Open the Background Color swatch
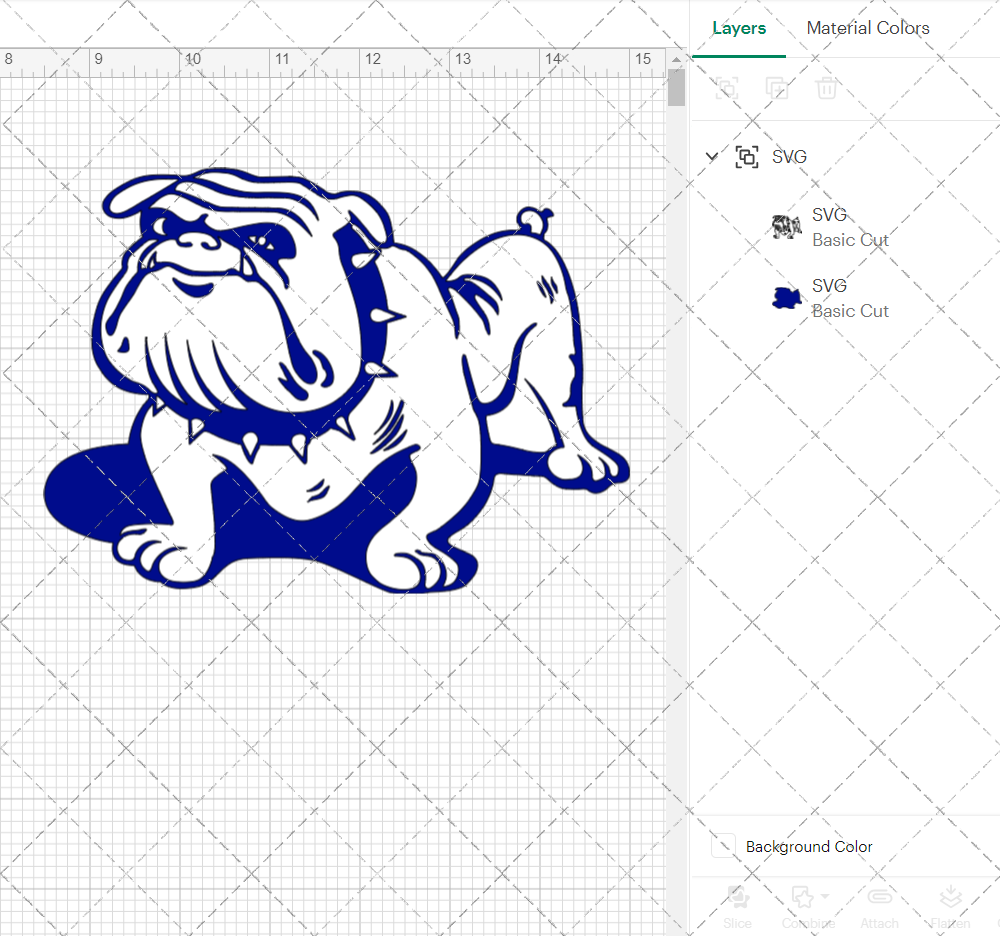 pos(723,846)
